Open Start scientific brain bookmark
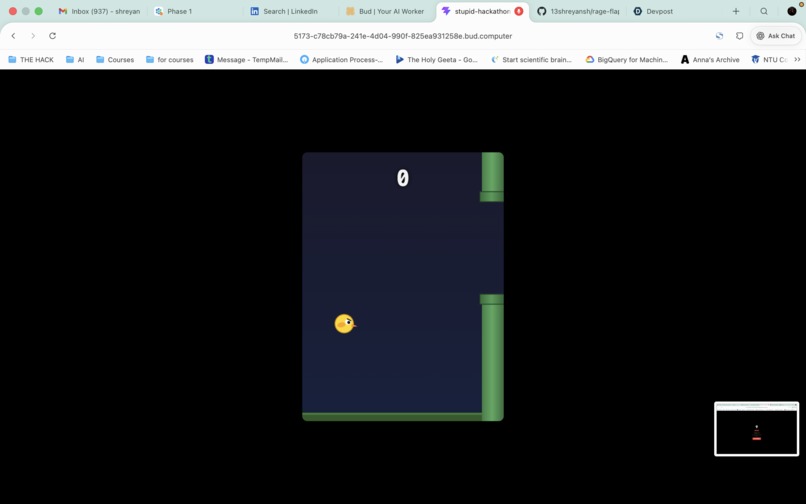The height and width of the screenshot is (504, 806). click(532, 60)
